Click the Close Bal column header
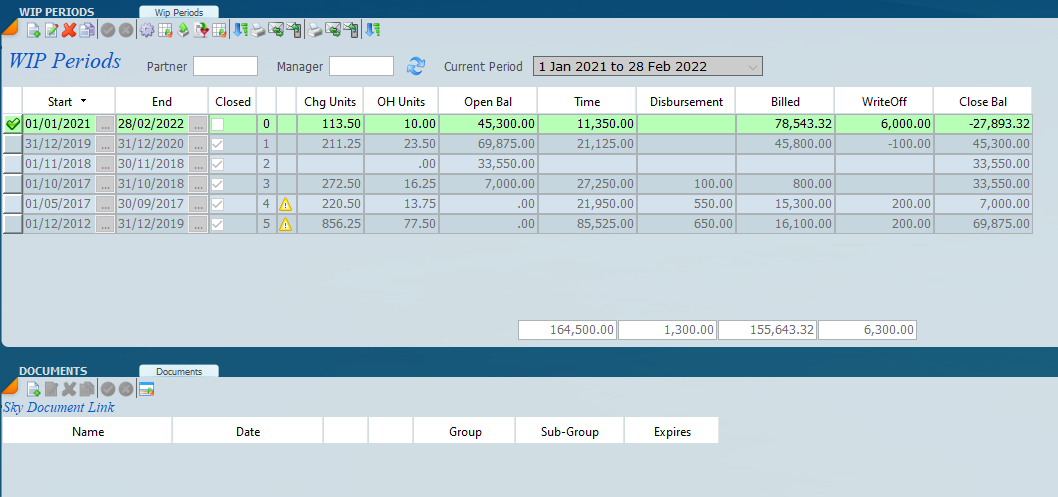The width and height of the screenshot is (1058, 497). pos(982,101)
